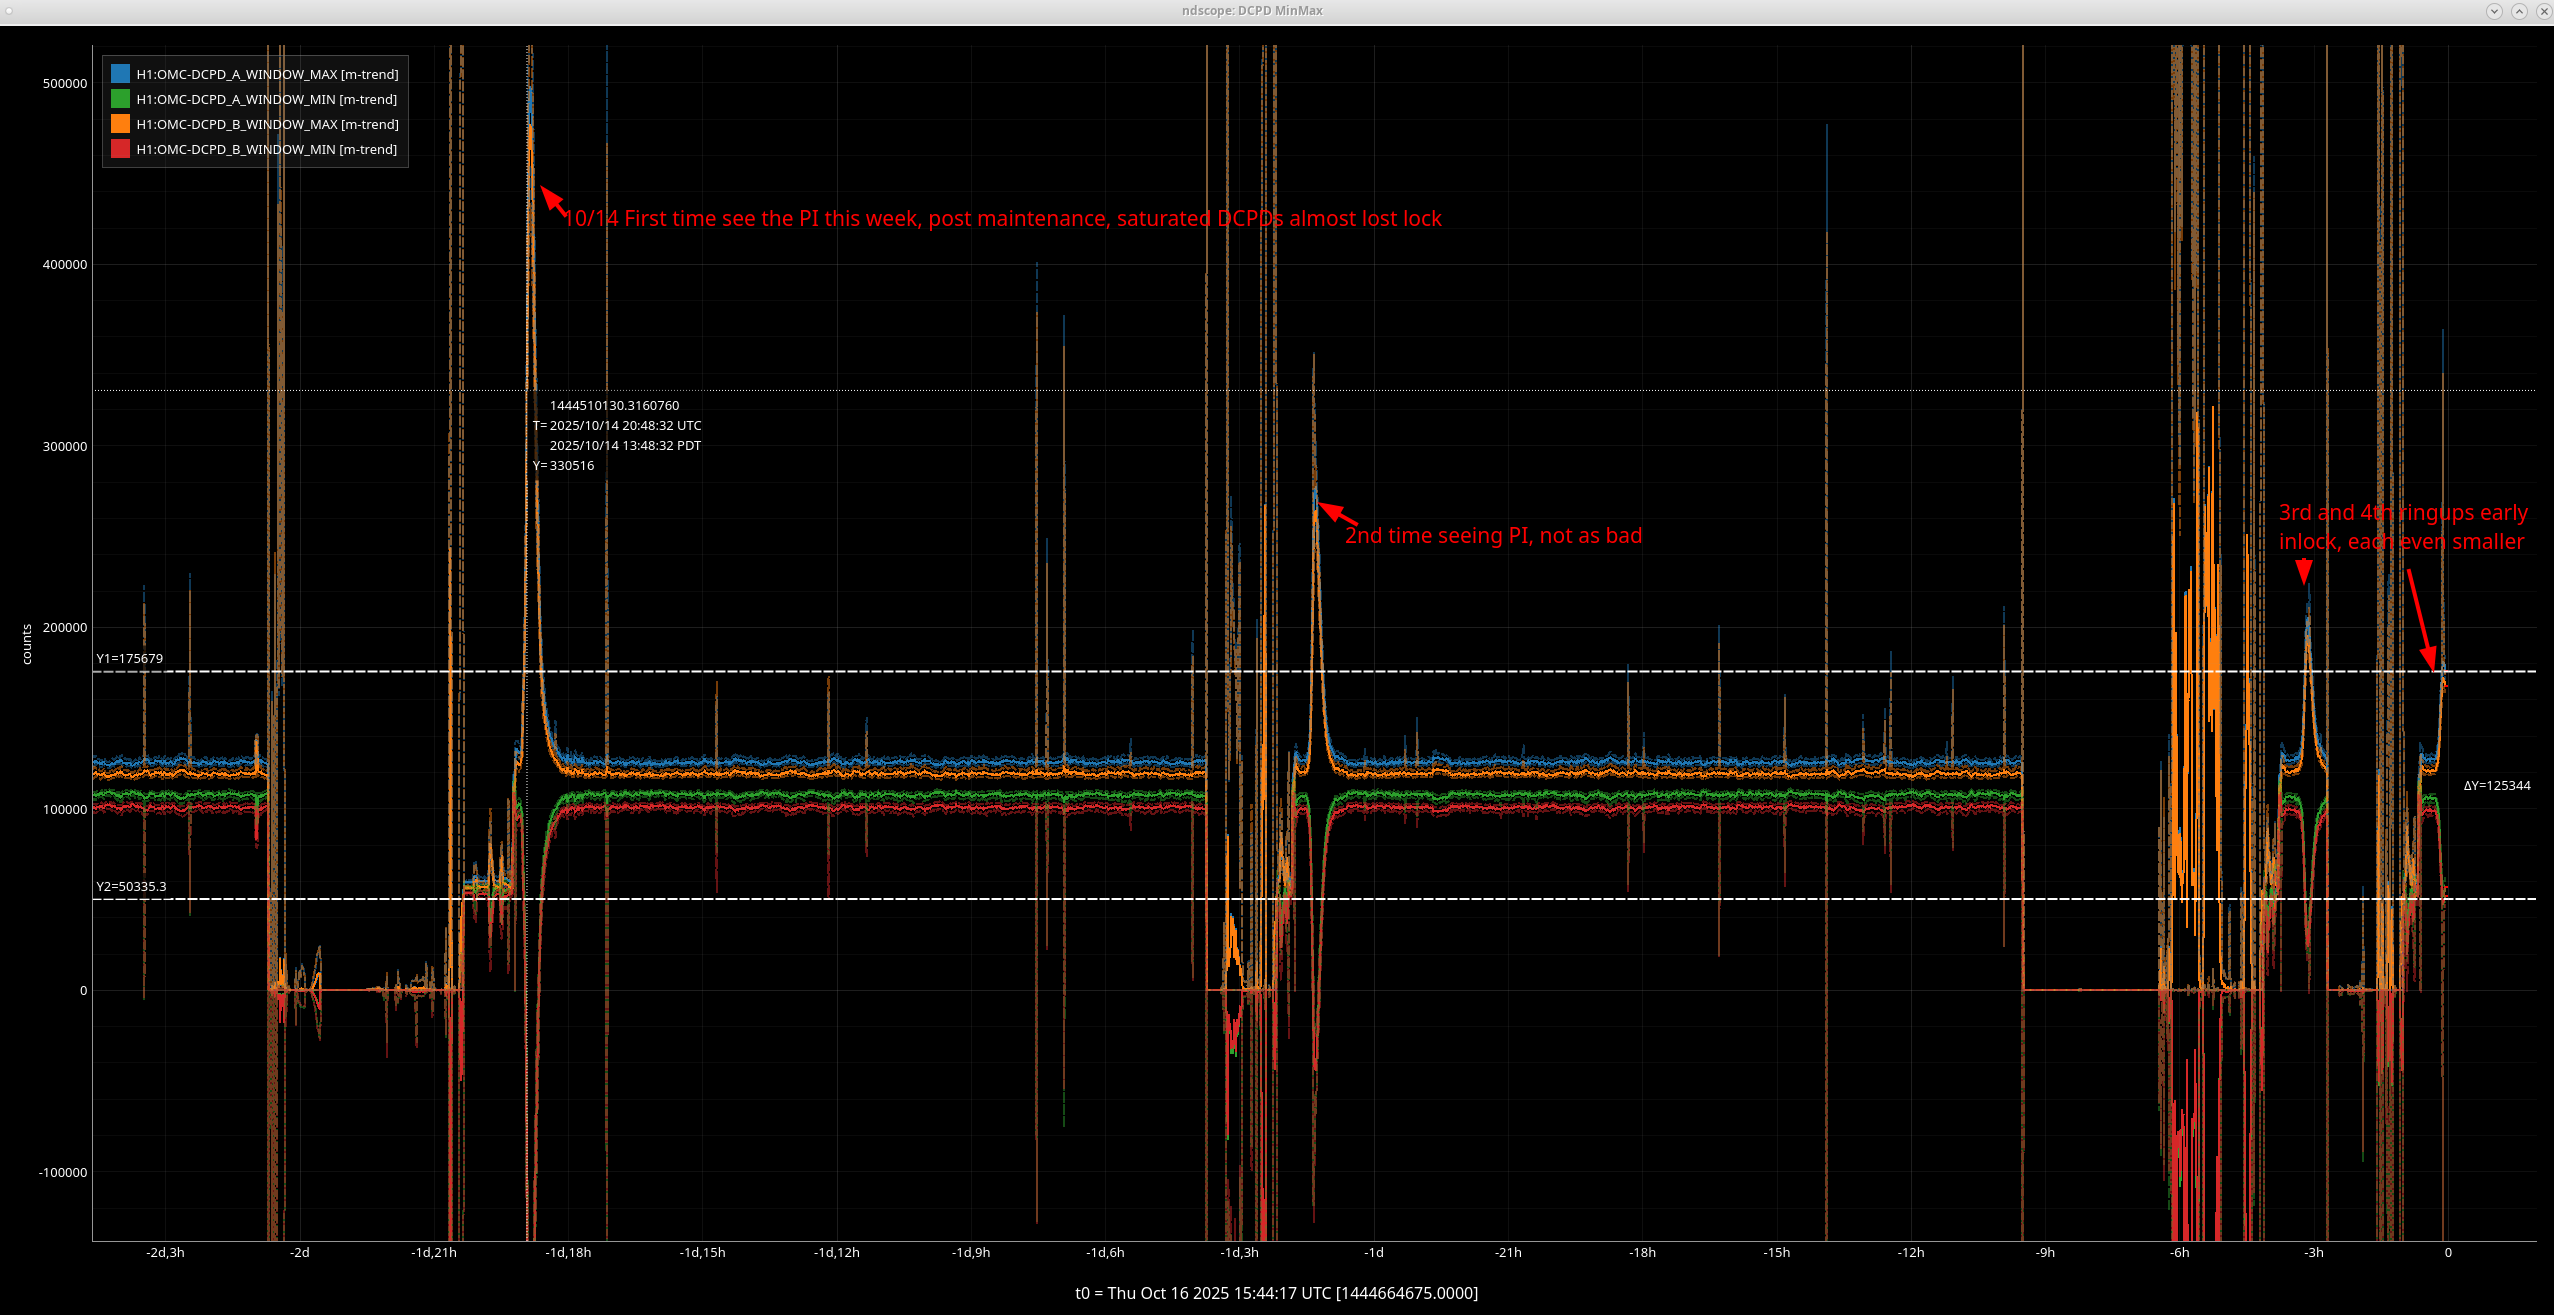Maximize the ndscope window
The height and width of the screenshot is (1315, 2554).
(x=2519, y=11)
